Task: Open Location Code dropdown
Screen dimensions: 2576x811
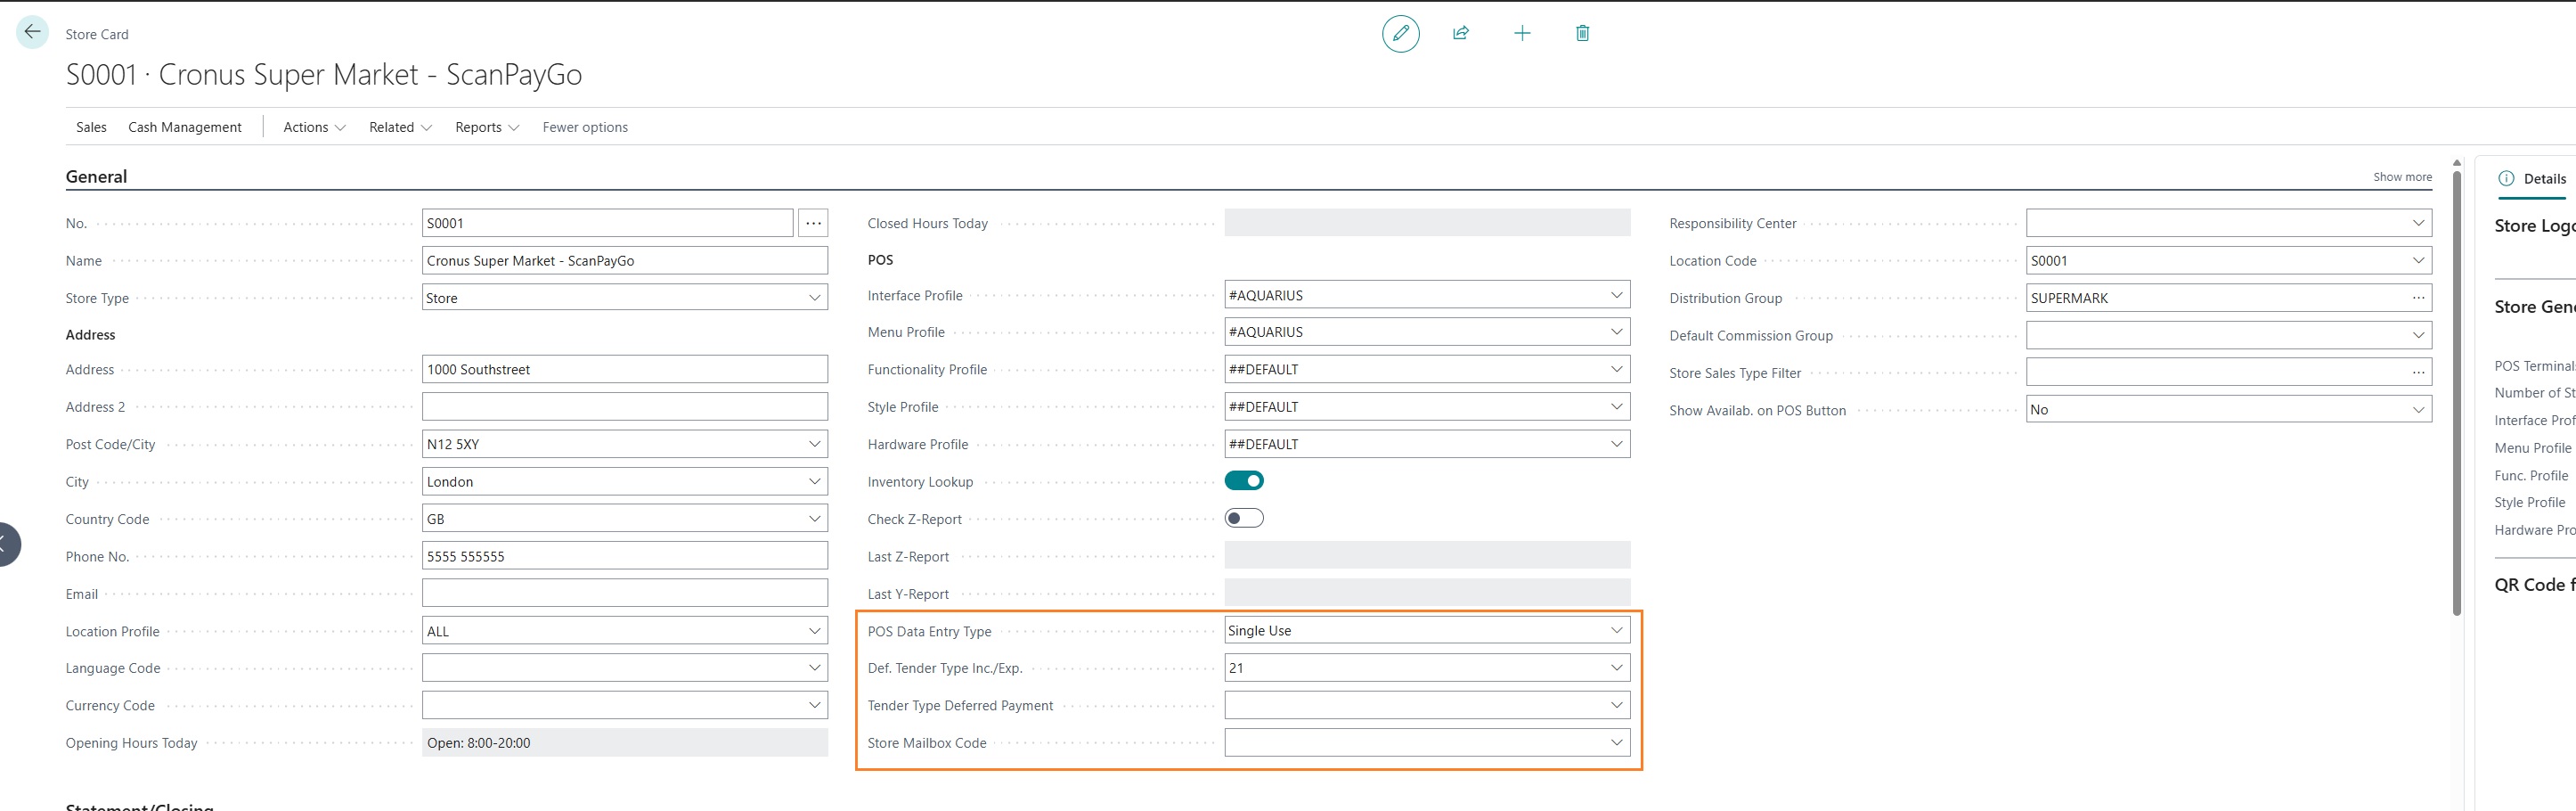Action: [2418, 260]
